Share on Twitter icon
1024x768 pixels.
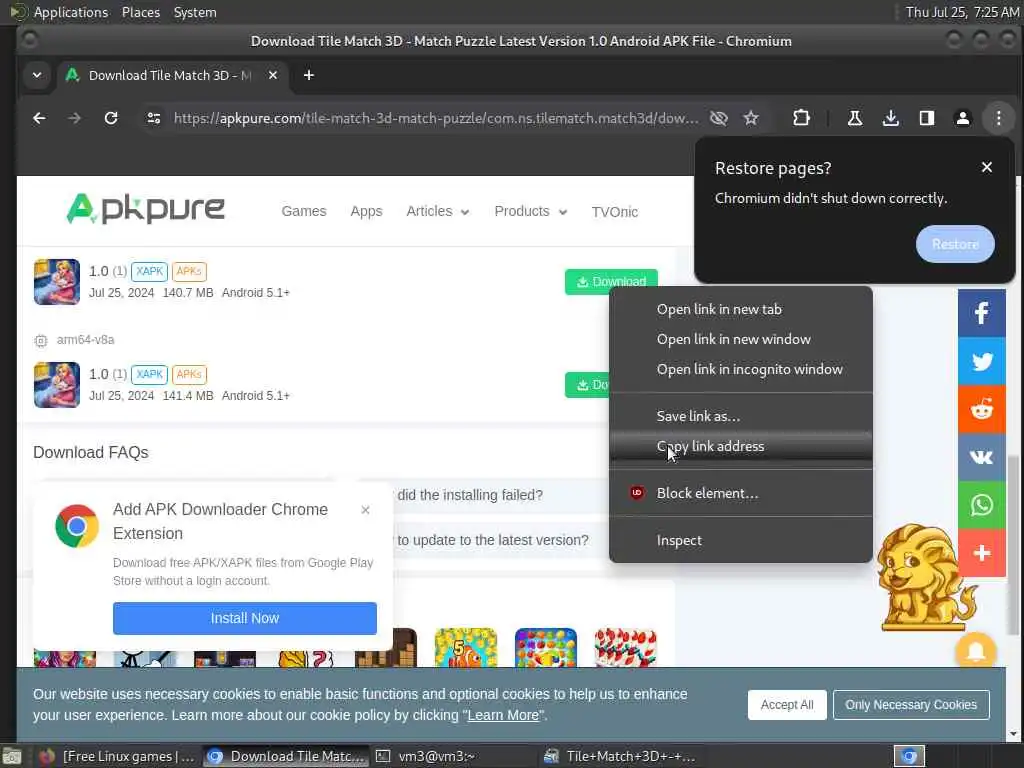click(x=982, y=361)
